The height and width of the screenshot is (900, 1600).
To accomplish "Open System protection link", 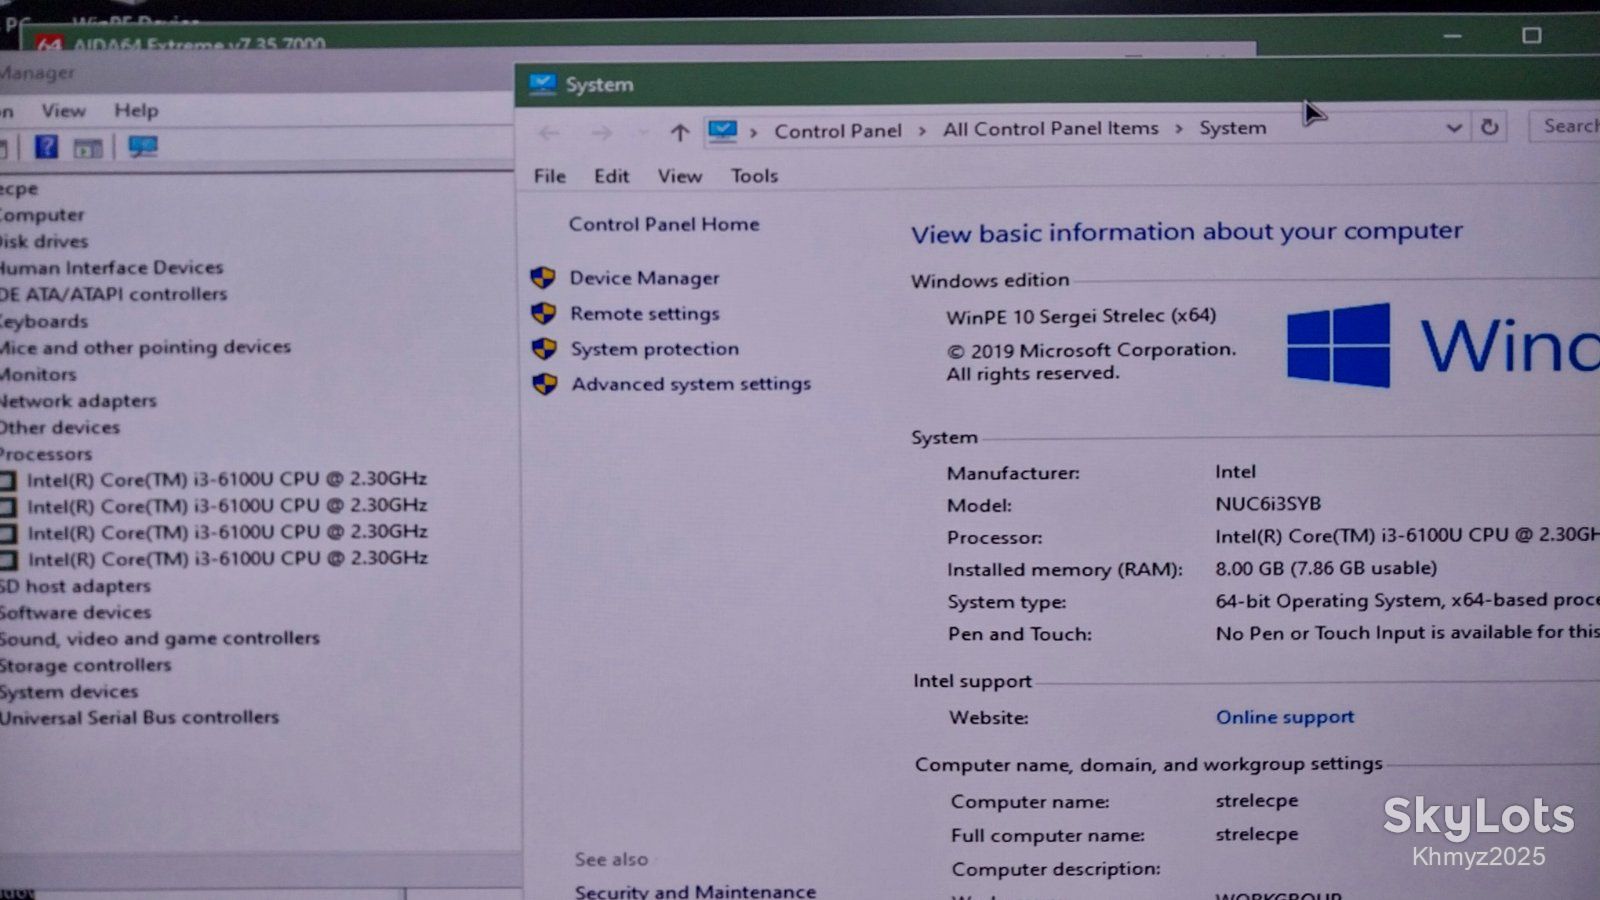I will 654,349.
